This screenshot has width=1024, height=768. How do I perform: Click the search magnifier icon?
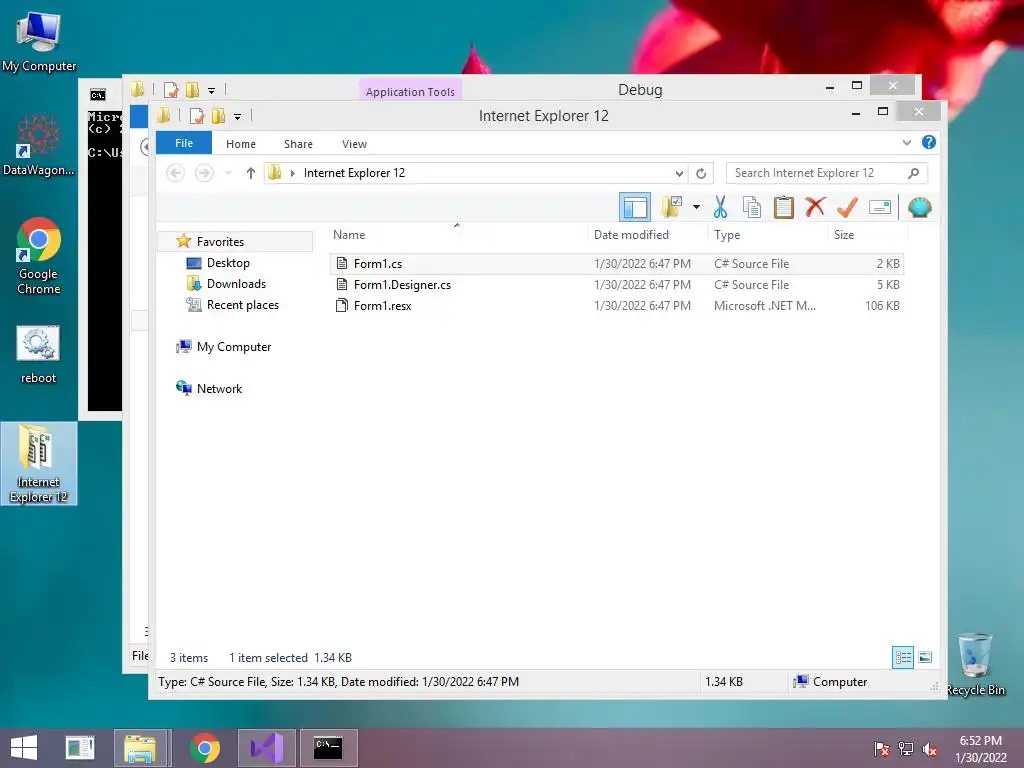click(x=914, y=173)
